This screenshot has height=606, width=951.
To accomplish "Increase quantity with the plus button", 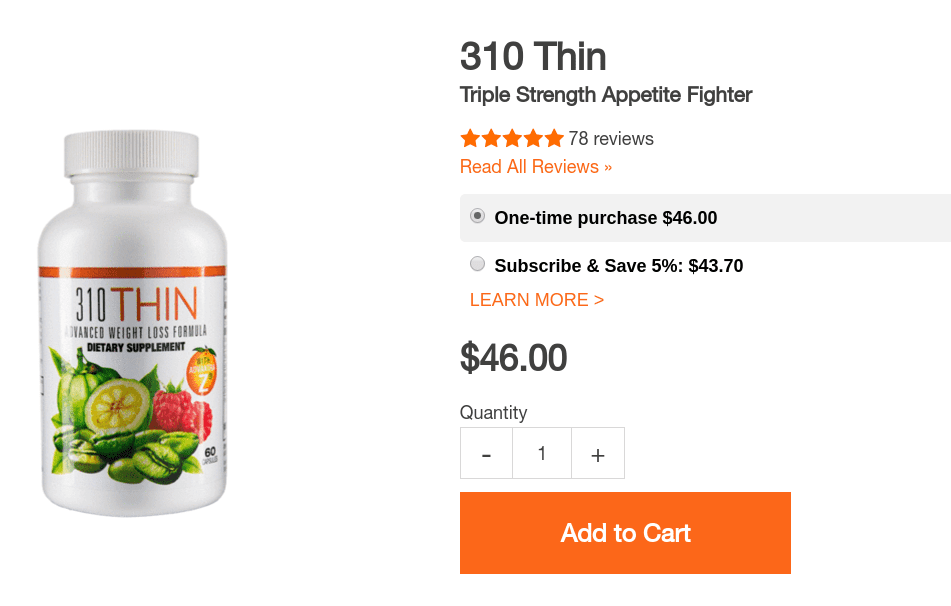I will click(x=598, y=453).
